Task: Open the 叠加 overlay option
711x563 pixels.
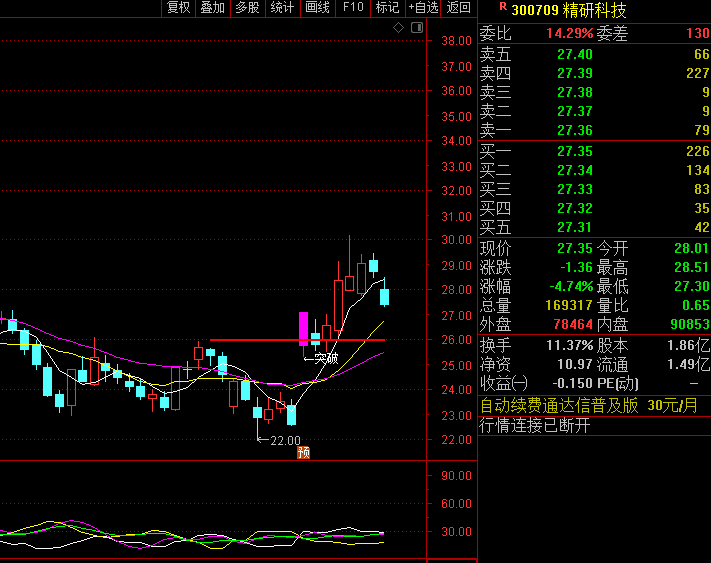Action: (x=213, y=8)
